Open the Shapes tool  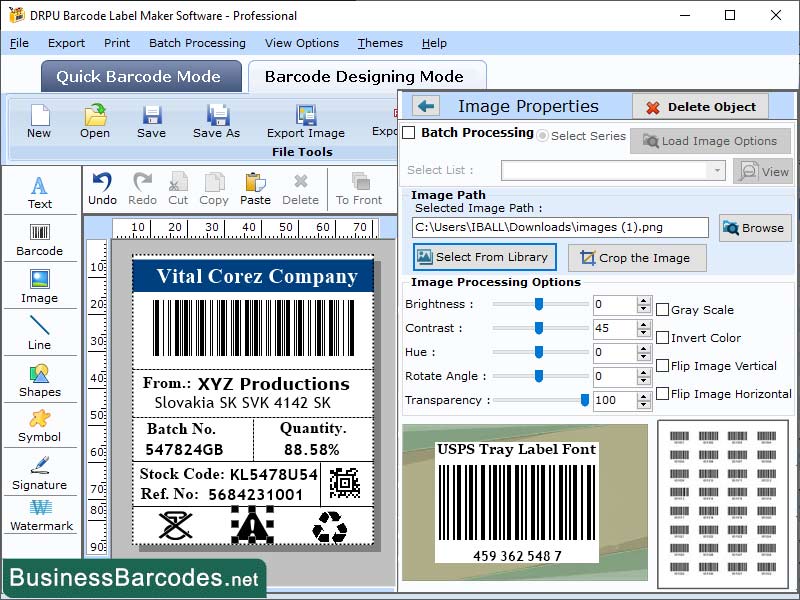(x=40, y=385)
